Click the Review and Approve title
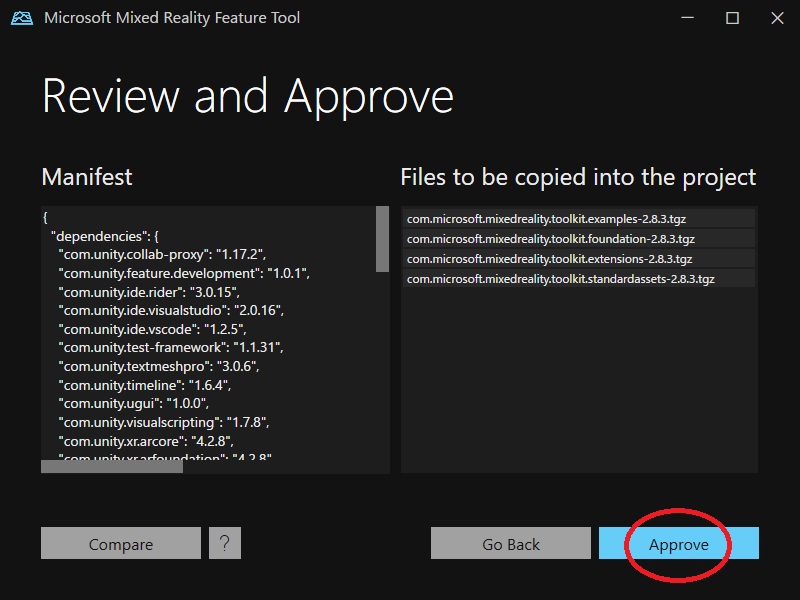This screenshot has height=600, width=800. click(248, 97)
